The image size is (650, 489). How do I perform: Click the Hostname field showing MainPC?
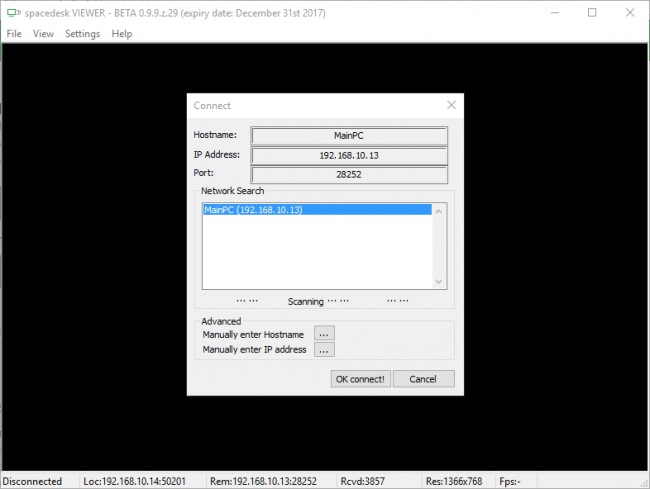point(349,136)
